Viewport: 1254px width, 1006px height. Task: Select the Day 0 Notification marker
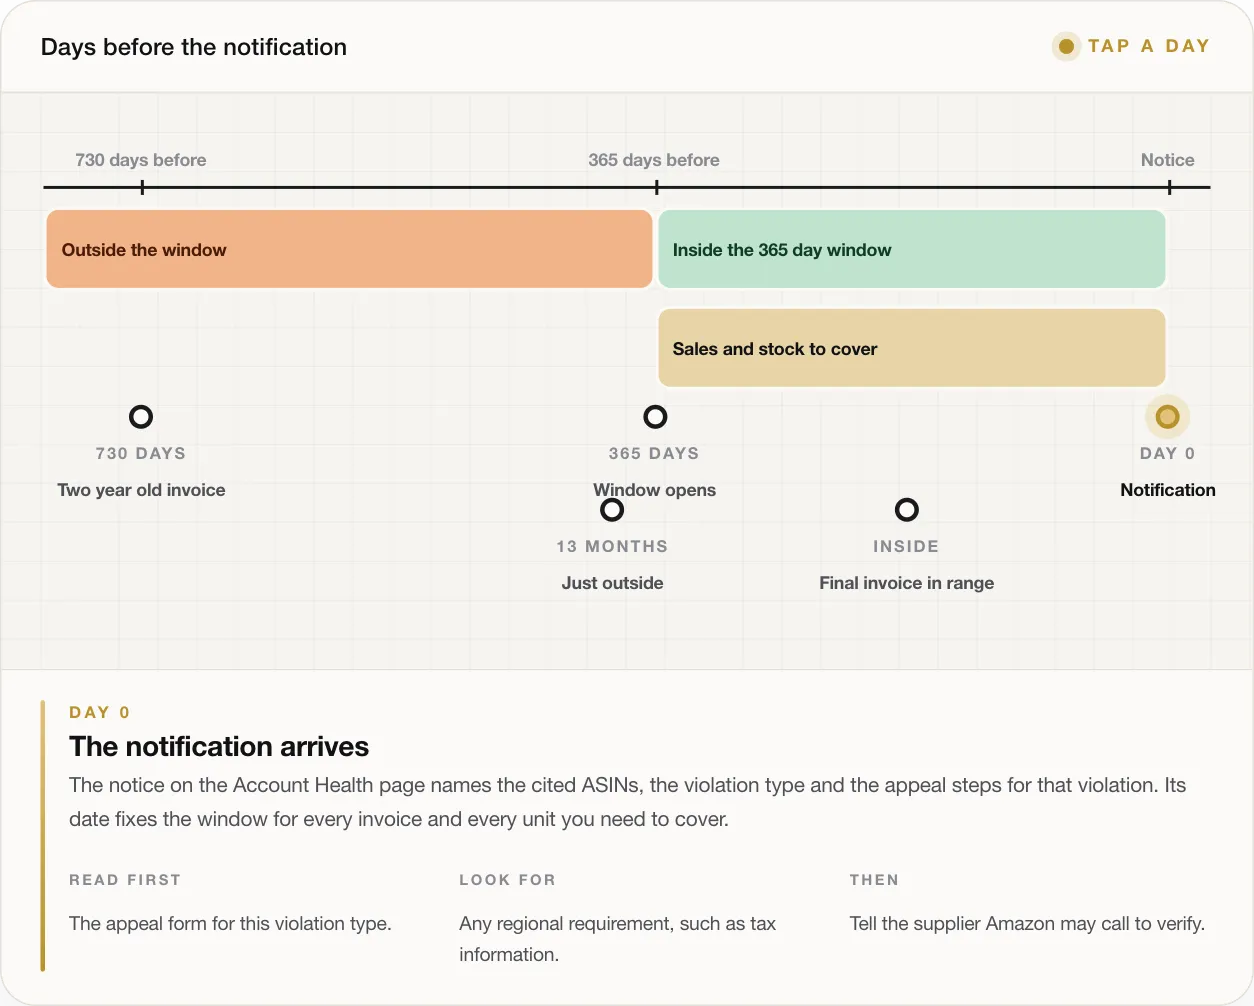pyautogui.click(x=1167, y=417)
